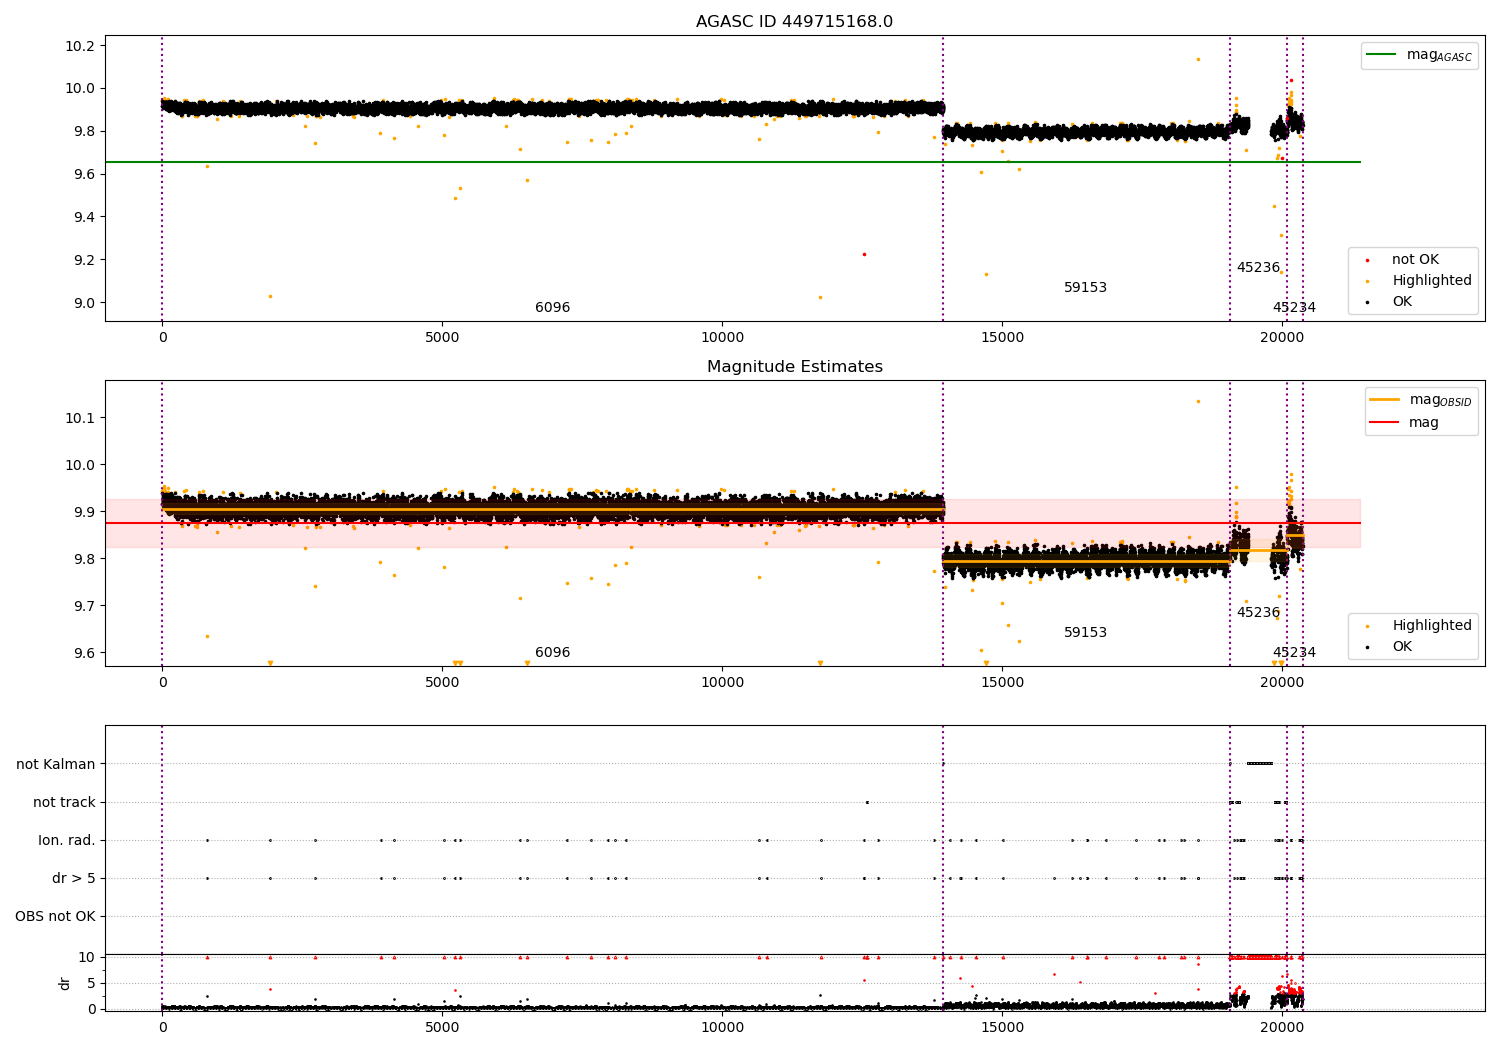Image resolution: width=1500 pixels, height=1050 pixels.
Task: Click the 'not Kalman' axis label
Action: [56, 765]
